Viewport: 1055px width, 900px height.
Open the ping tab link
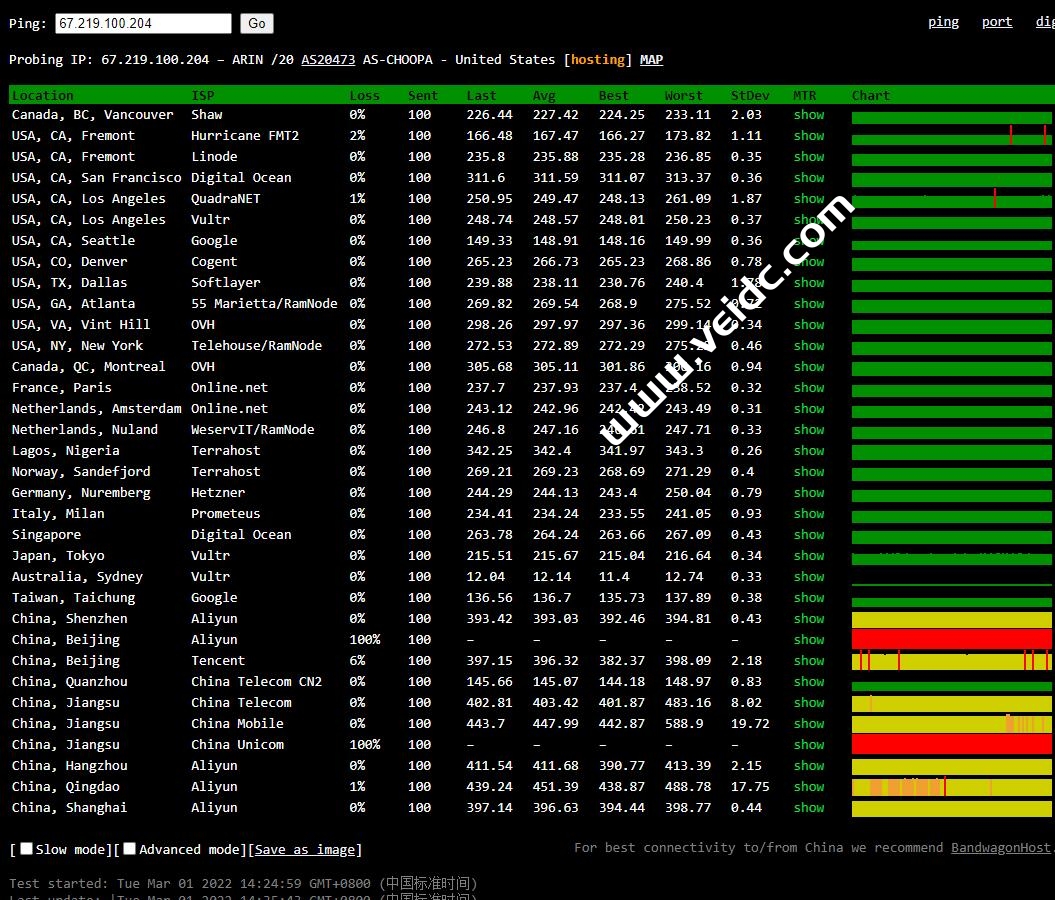click(x=943, y=22)
